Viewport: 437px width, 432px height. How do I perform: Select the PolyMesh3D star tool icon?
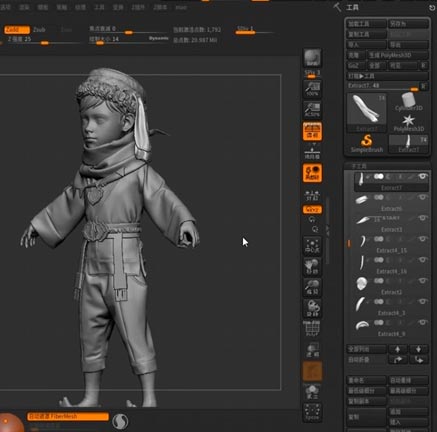click(408, 123)
